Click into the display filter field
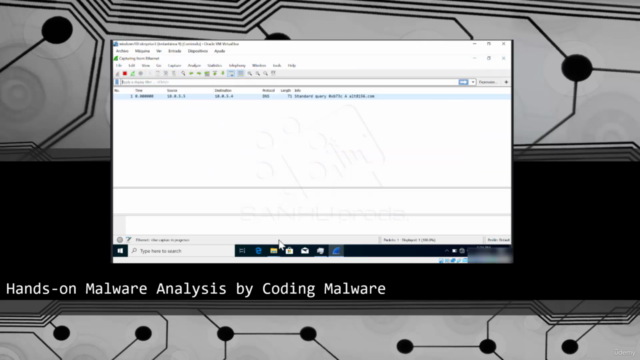Image resolution: width=640 pixels, height=360 pixels. [289, 82]
